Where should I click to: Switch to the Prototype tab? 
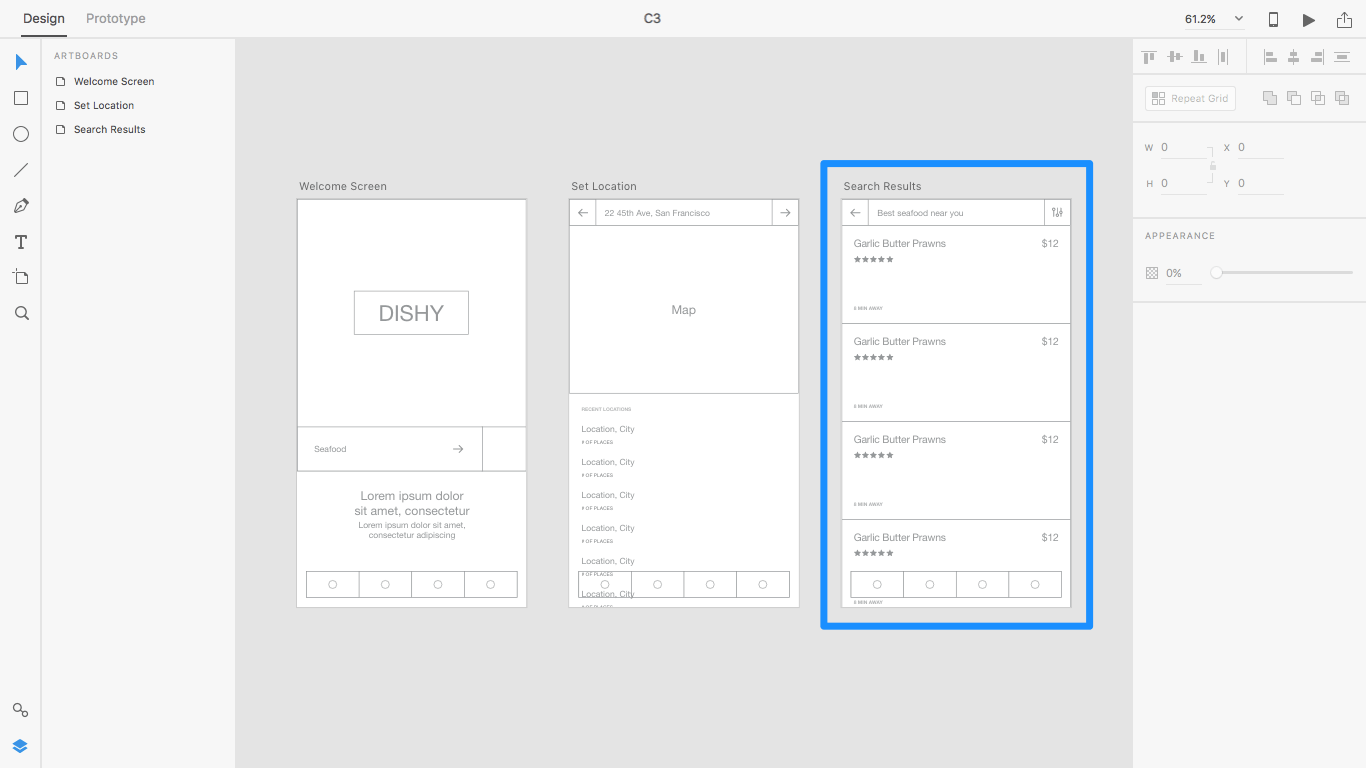click(x=116, y=19)
